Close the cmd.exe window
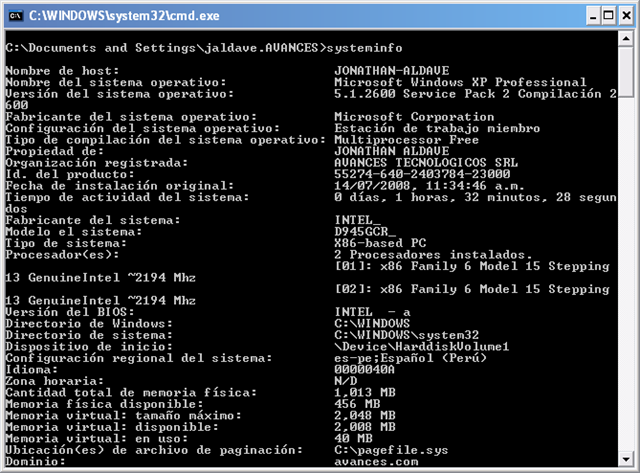Viewport: 640px width, 473px height. (626, 16)
